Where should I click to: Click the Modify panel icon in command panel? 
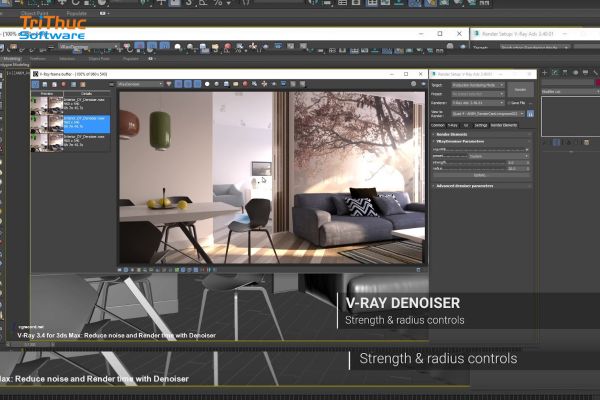[x=556, y=73]
